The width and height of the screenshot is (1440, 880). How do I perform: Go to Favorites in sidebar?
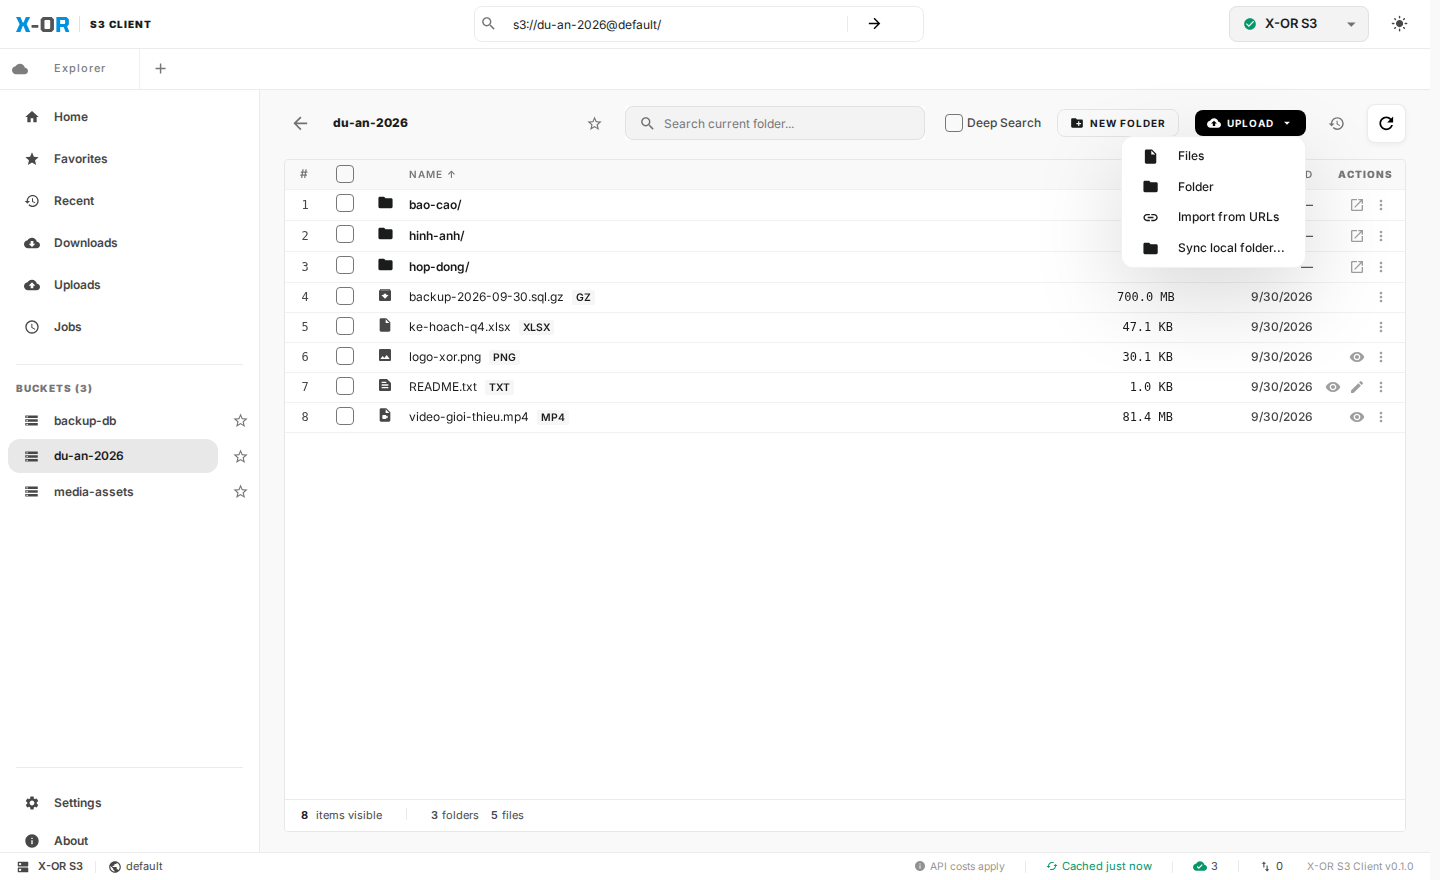pos(129,159)
